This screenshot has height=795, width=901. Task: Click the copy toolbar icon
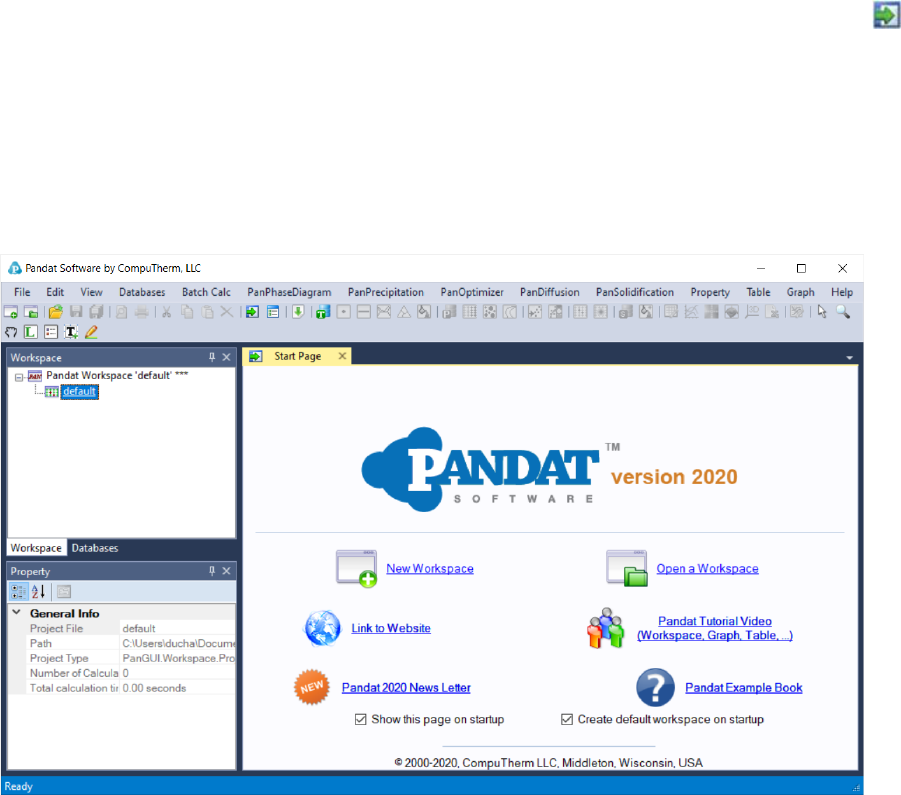pyautogui.click(x=187, y=312)
